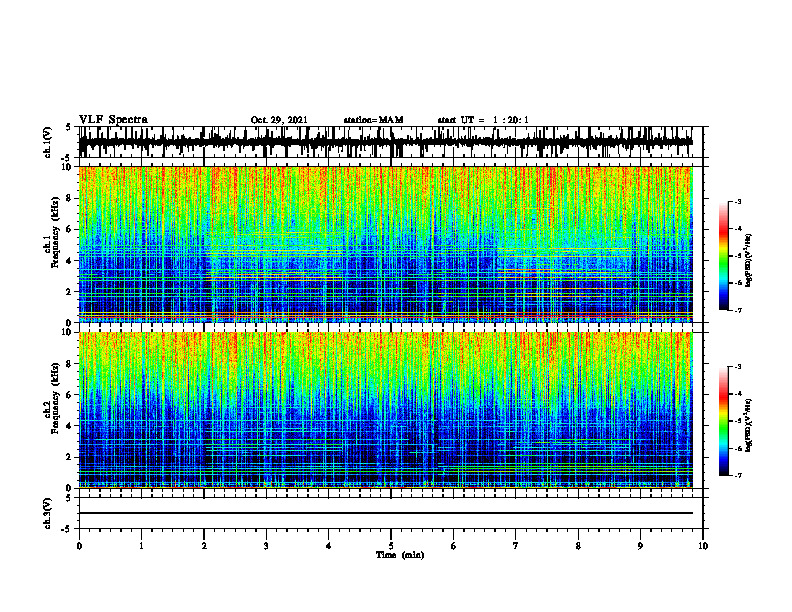792x612 pixels.
Task: Click inside the ch.1 spectrogram plot
Action: pos(385,244)
